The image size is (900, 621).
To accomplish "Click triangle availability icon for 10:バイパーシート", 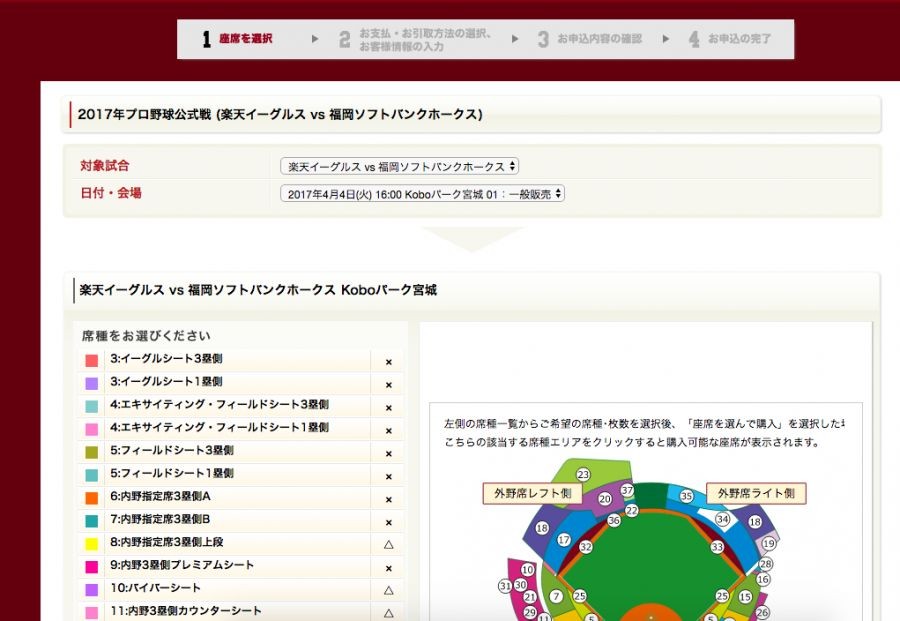I will pos(389,590).
